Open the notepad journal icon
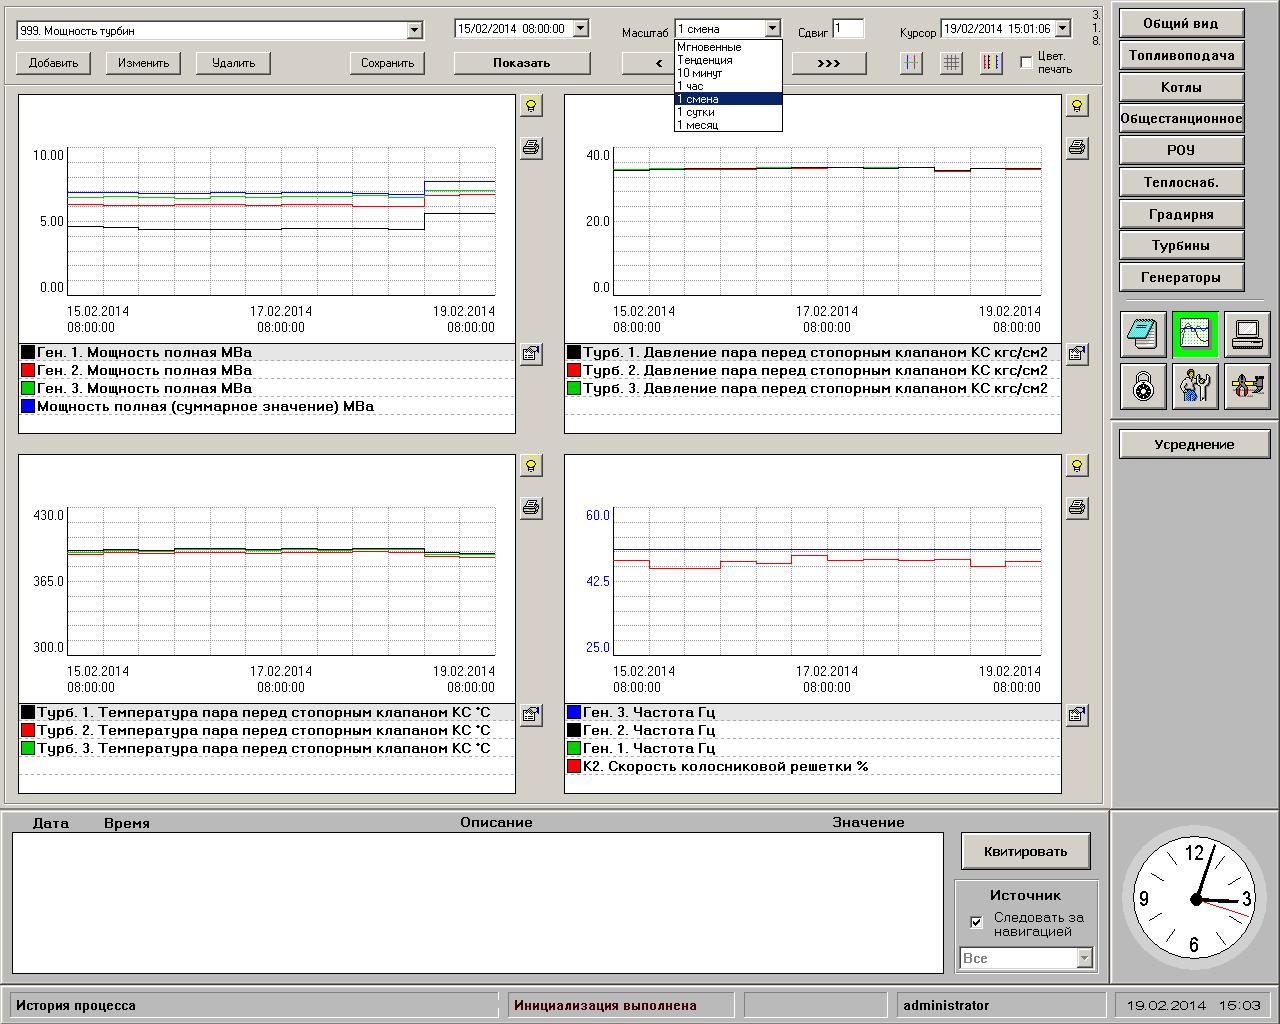 point(1142,334)
